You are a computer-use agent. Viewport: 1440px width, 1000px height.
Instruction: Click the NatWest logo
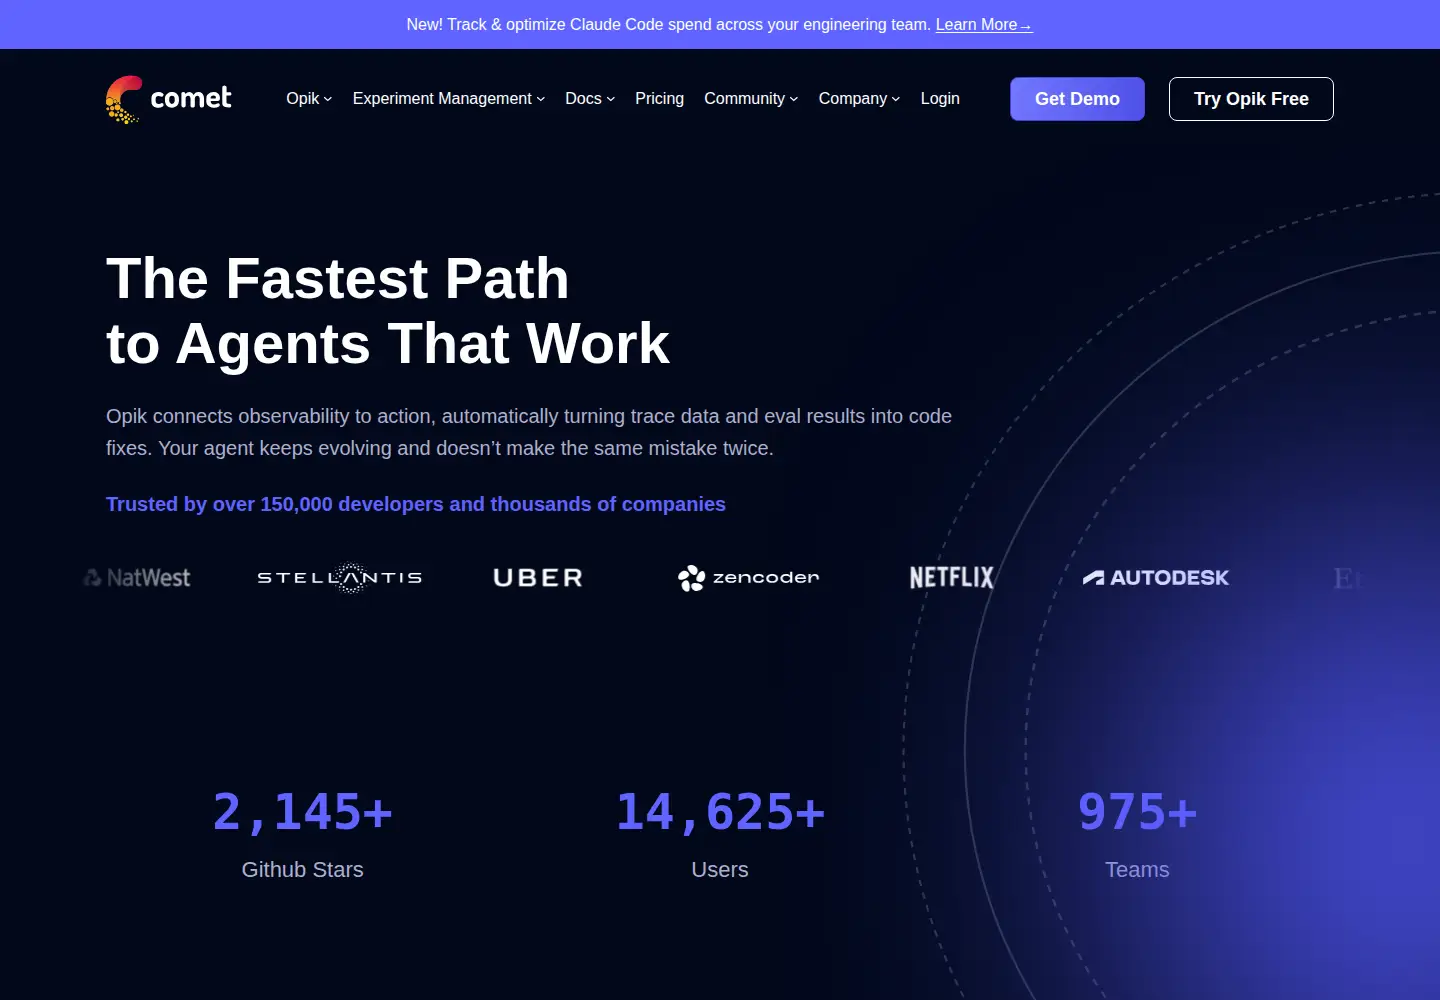point(137,578)
